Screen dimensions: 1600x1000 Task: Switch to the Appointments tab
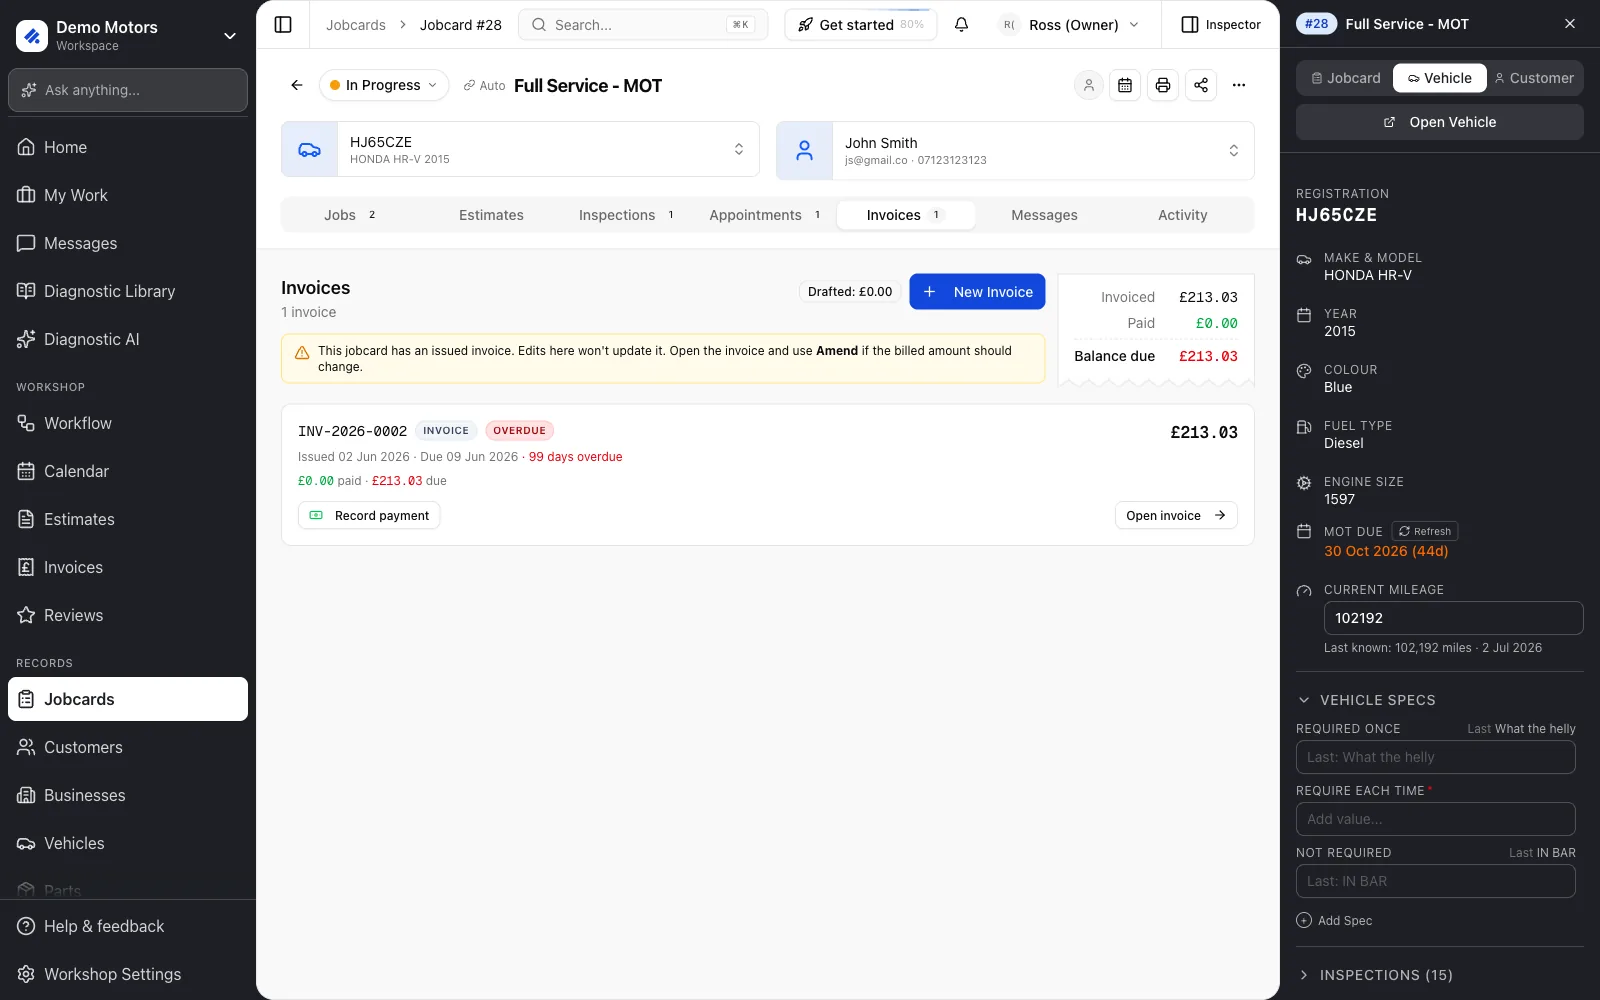(765, 215)
